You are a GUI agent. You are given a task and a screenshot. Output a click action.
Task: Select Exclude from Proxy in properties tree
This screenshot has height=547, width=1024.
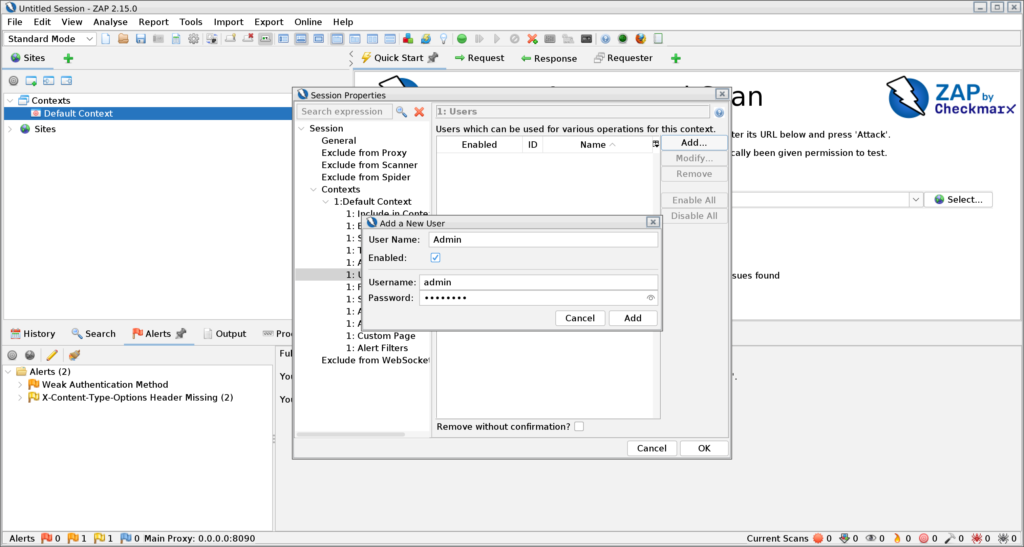click(364, 153)
